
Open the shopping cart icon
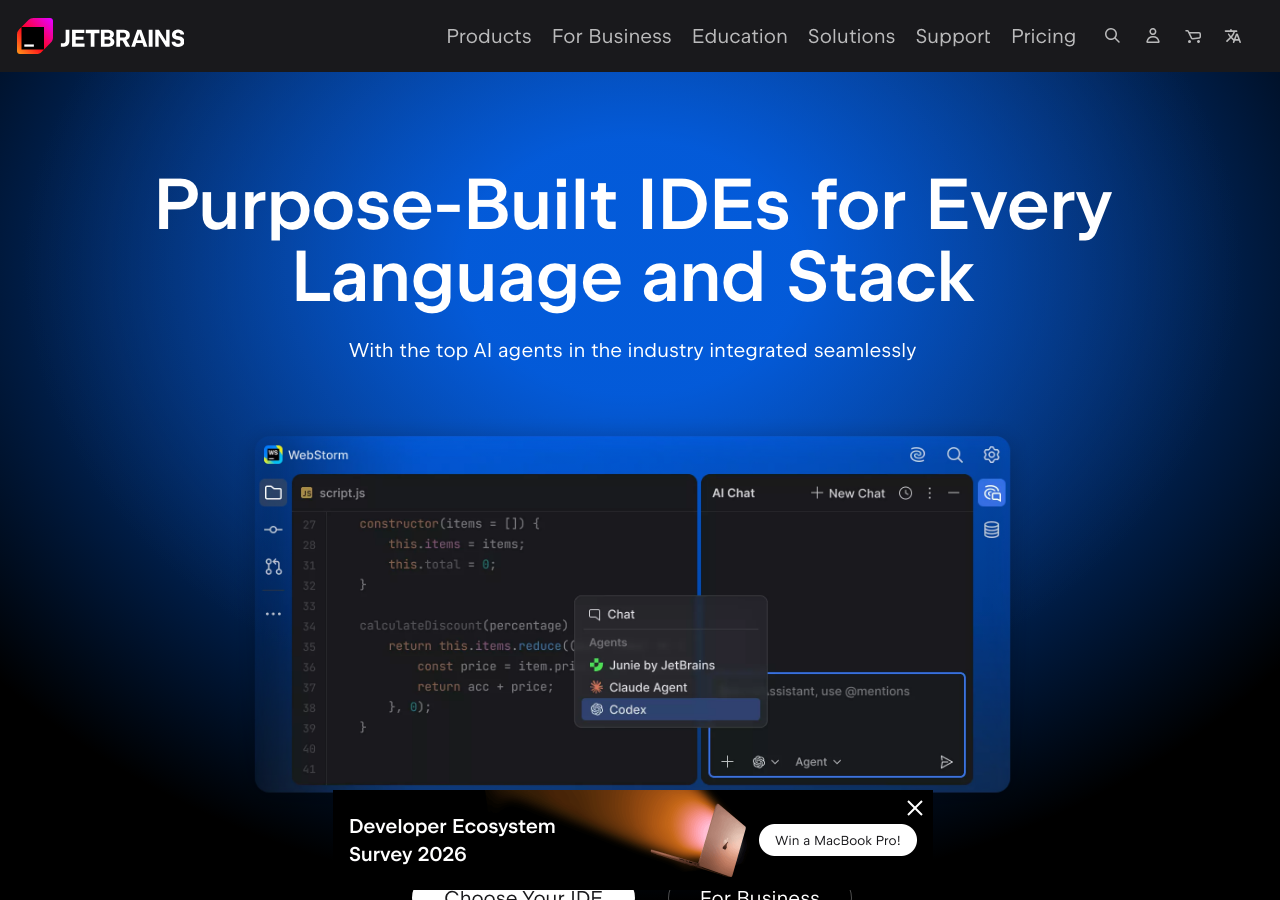[1193, 36]
